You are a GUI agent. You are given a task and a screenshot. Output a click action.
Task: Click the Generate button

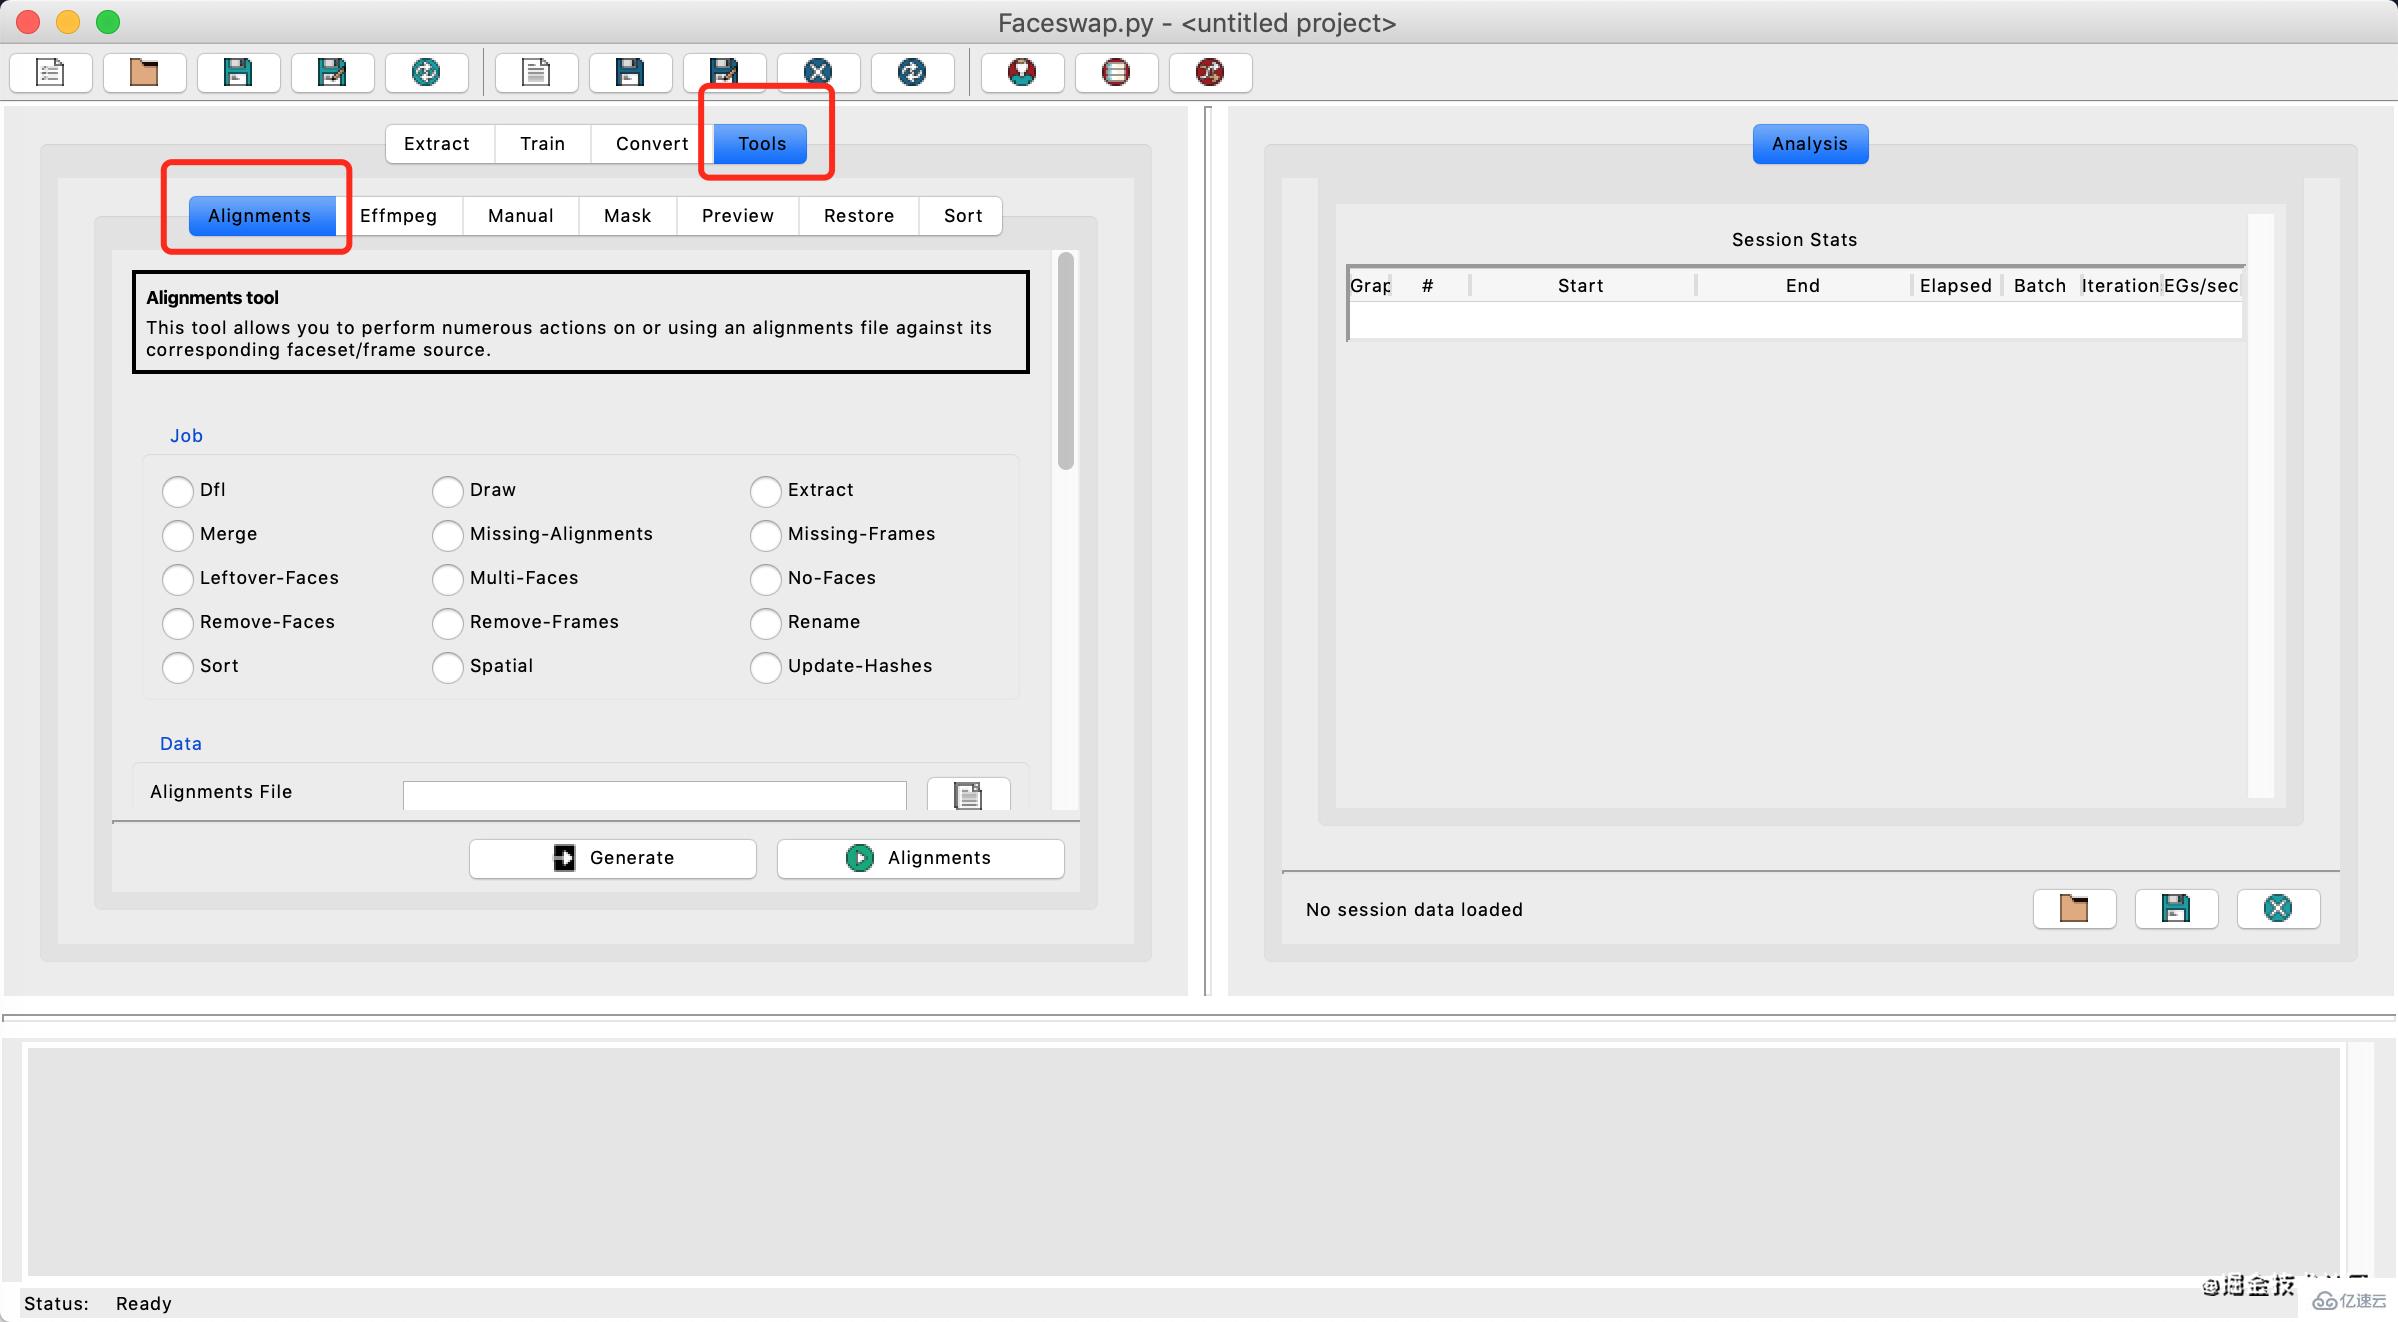(612, 856)
